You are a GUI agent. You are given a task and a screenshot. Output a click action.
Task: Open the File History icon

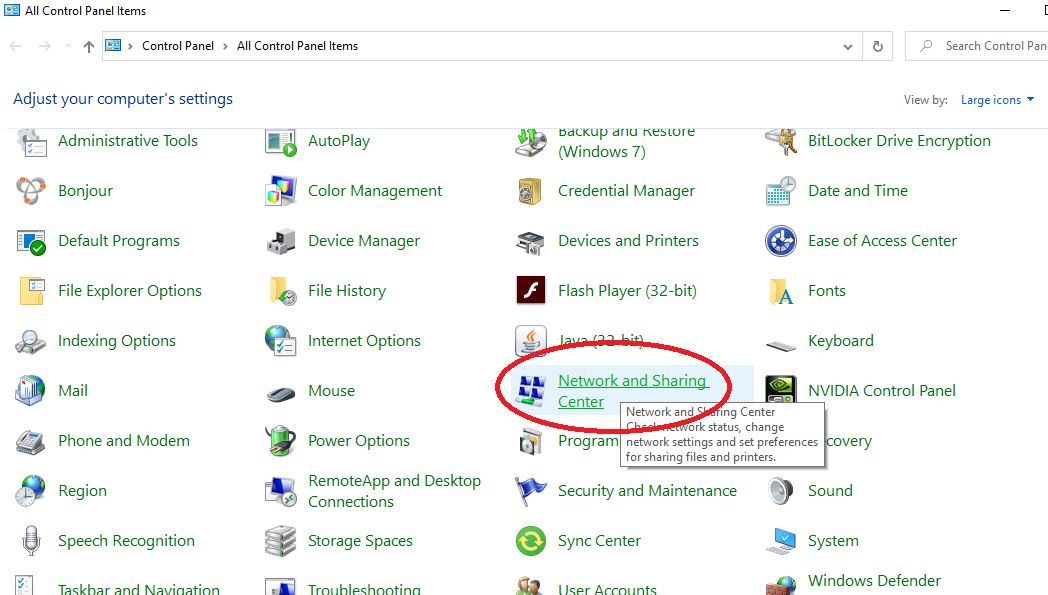(282, 291)
